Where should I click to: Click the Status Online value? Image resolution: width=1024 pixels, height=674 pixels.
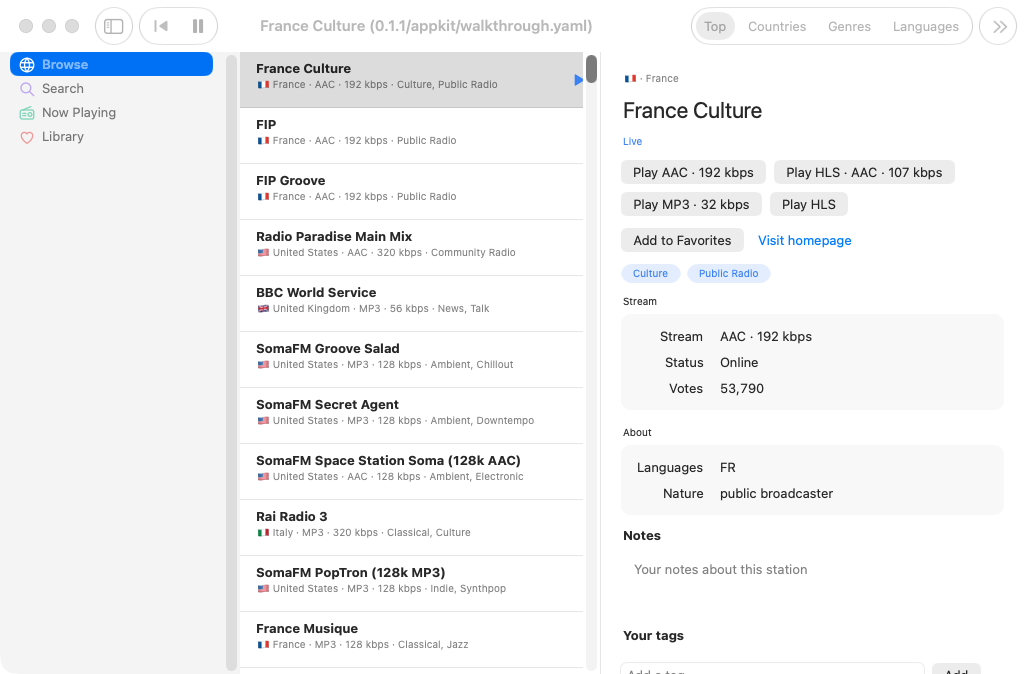[739, 362]
